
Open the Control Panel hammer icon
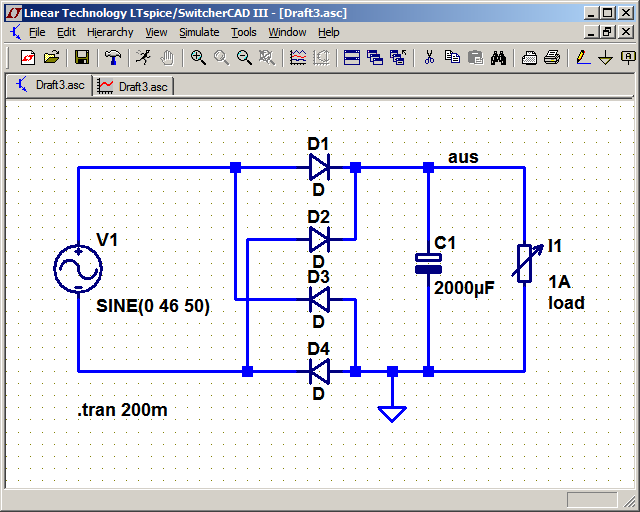tap(113, 58)
